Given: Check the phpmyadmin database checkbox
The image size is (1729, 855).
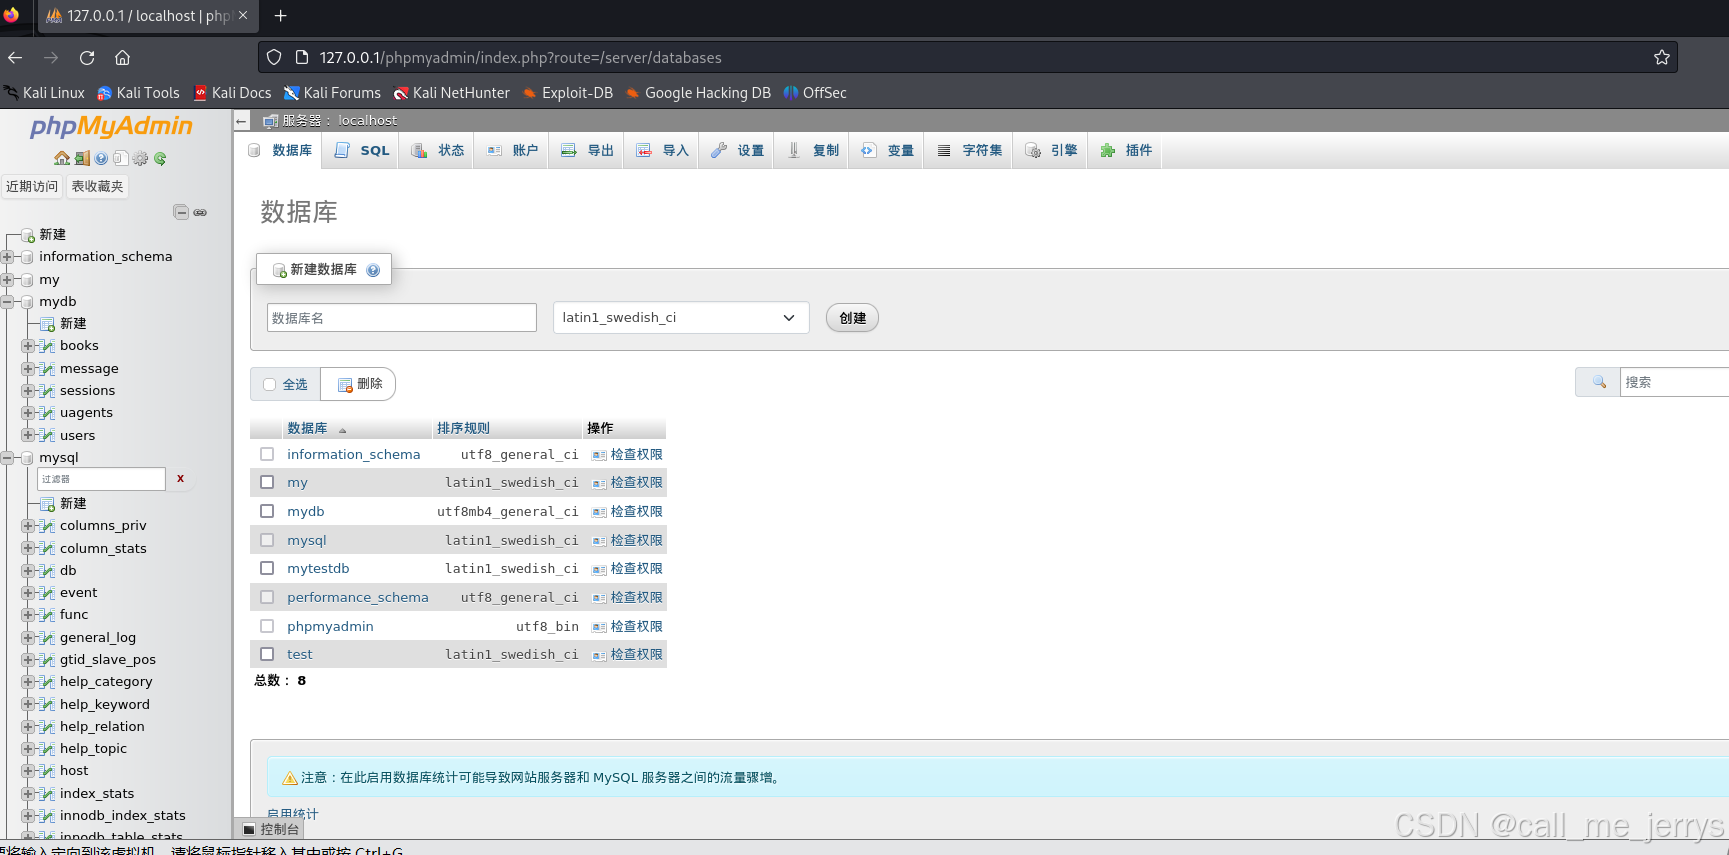Looking at the screenshot, I should 267,626.
